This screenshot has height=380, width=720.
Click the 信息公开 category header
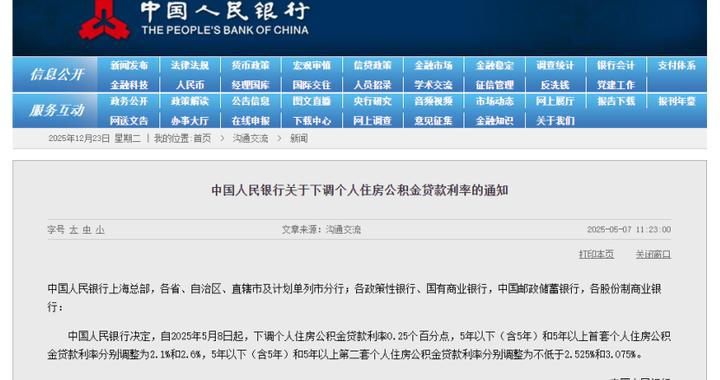[x=57, y=74]
